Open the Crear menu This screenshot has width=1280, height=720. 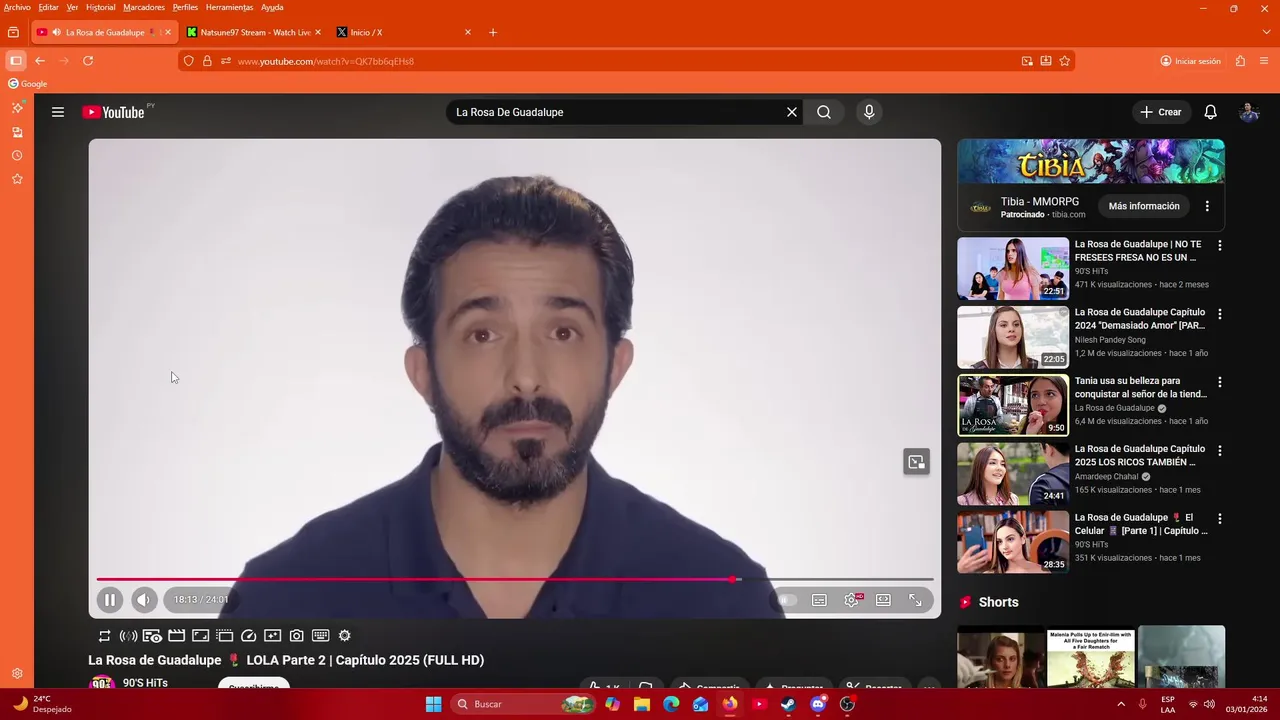tap(1161, 112)
